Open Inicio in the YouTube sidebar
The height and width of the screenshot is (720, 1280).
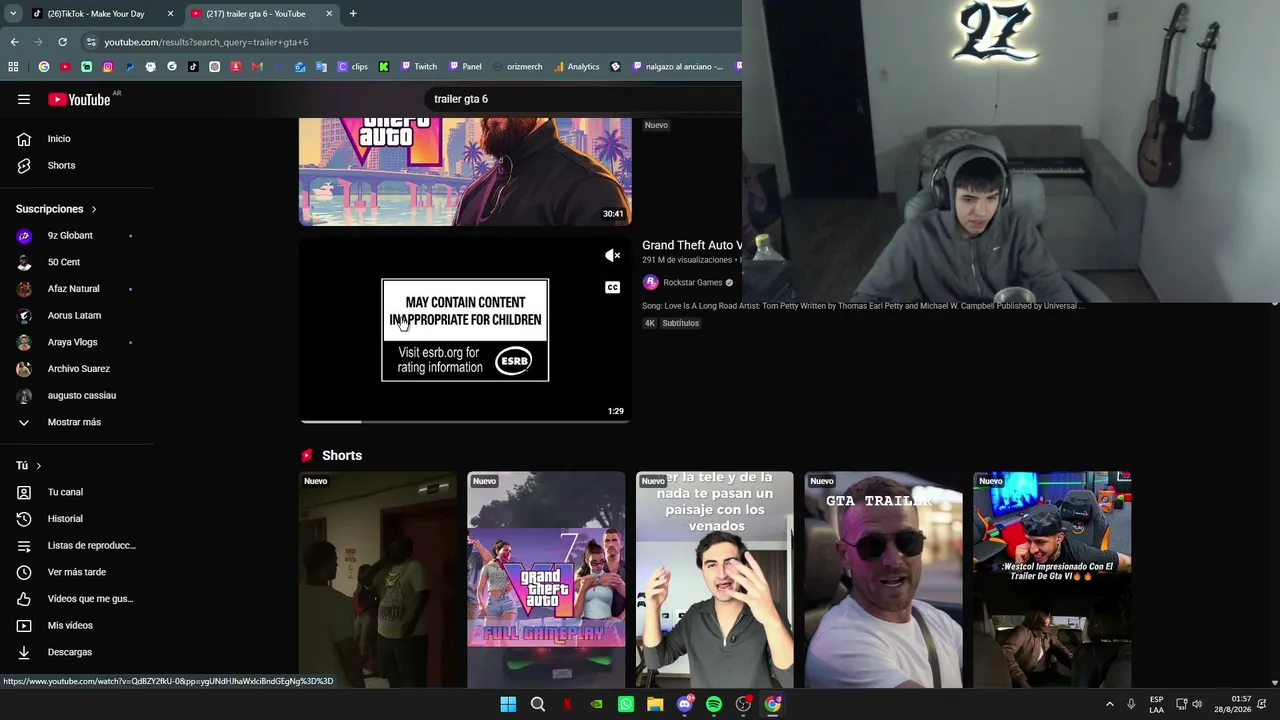(x=59, y=139)
